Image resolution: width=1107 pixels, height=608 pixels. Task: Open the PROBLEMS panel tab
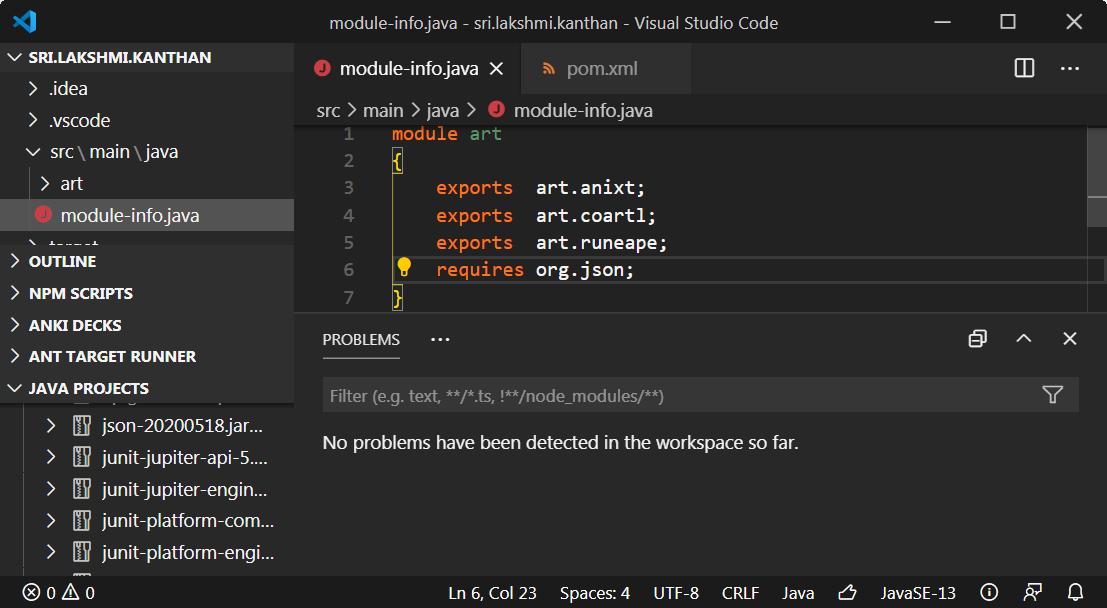(361, 340)
